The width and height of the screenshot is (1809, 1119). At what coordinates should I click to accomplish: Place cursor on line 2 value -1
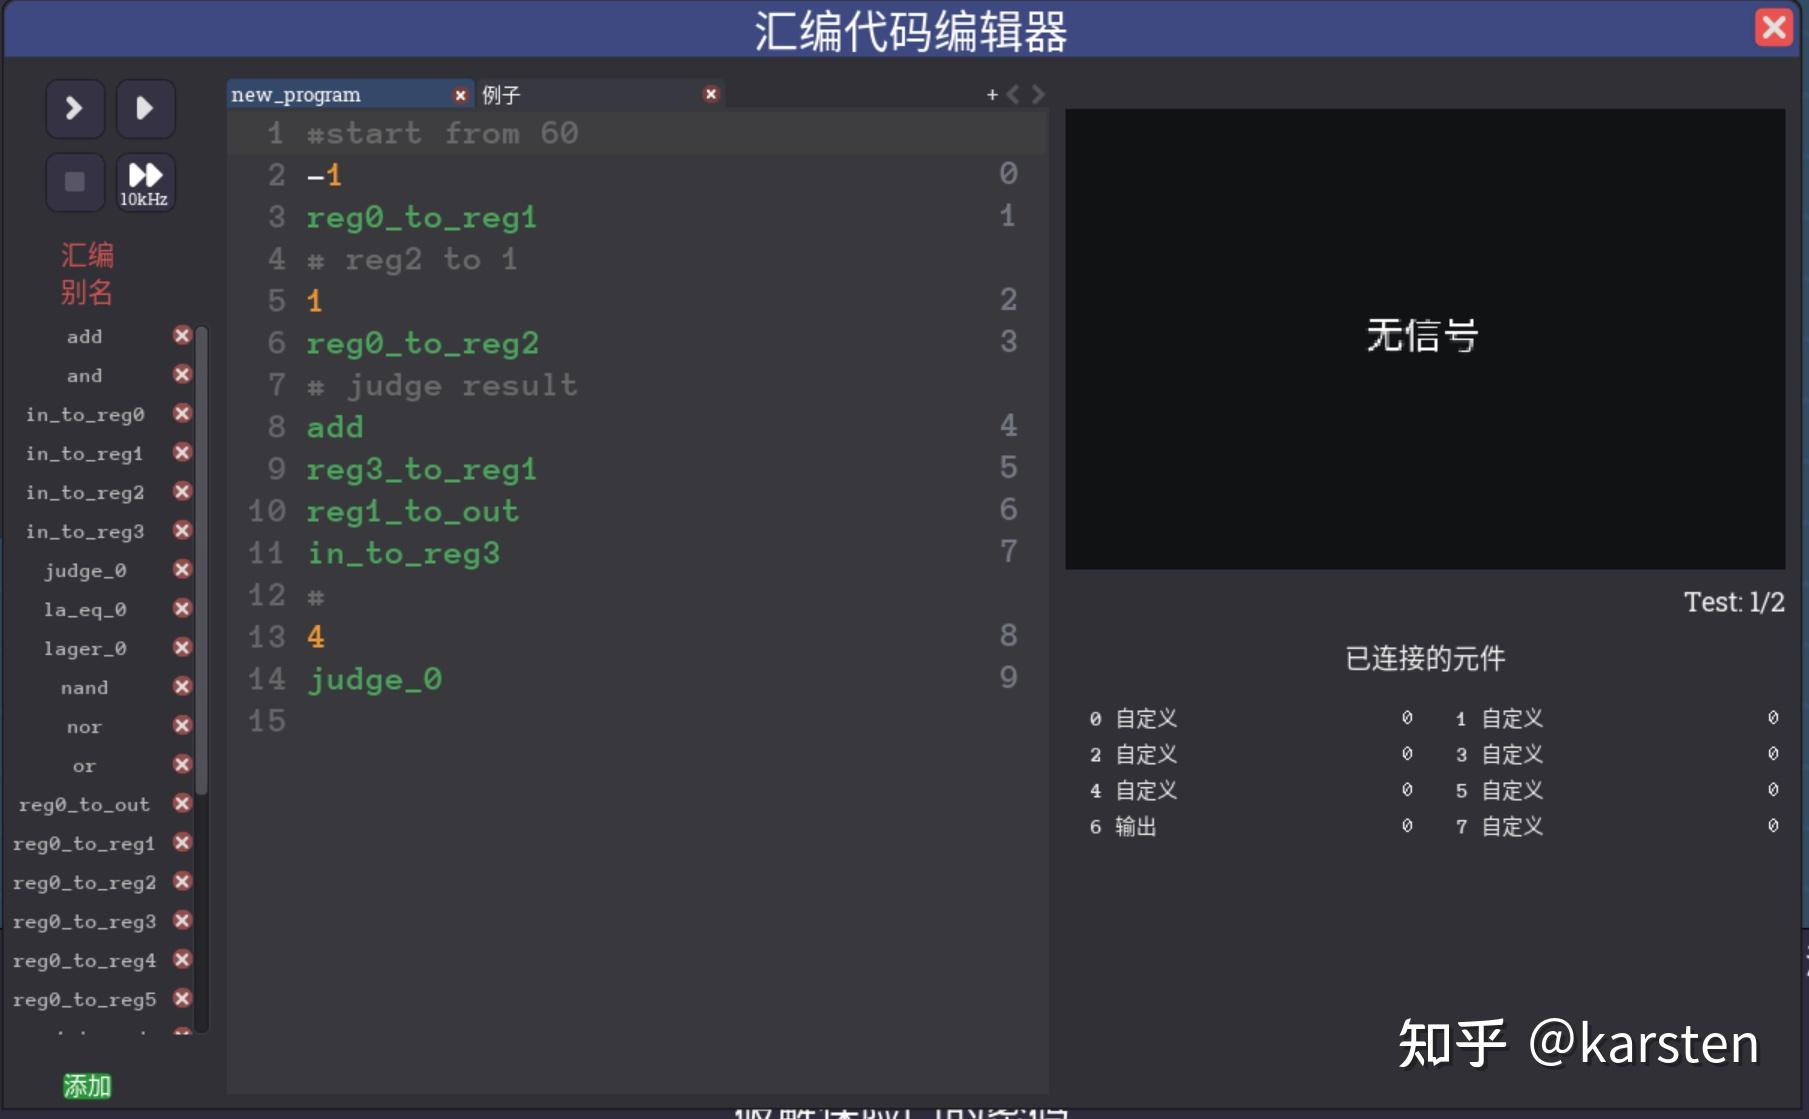pyautogui.click(x=324, y=175)
